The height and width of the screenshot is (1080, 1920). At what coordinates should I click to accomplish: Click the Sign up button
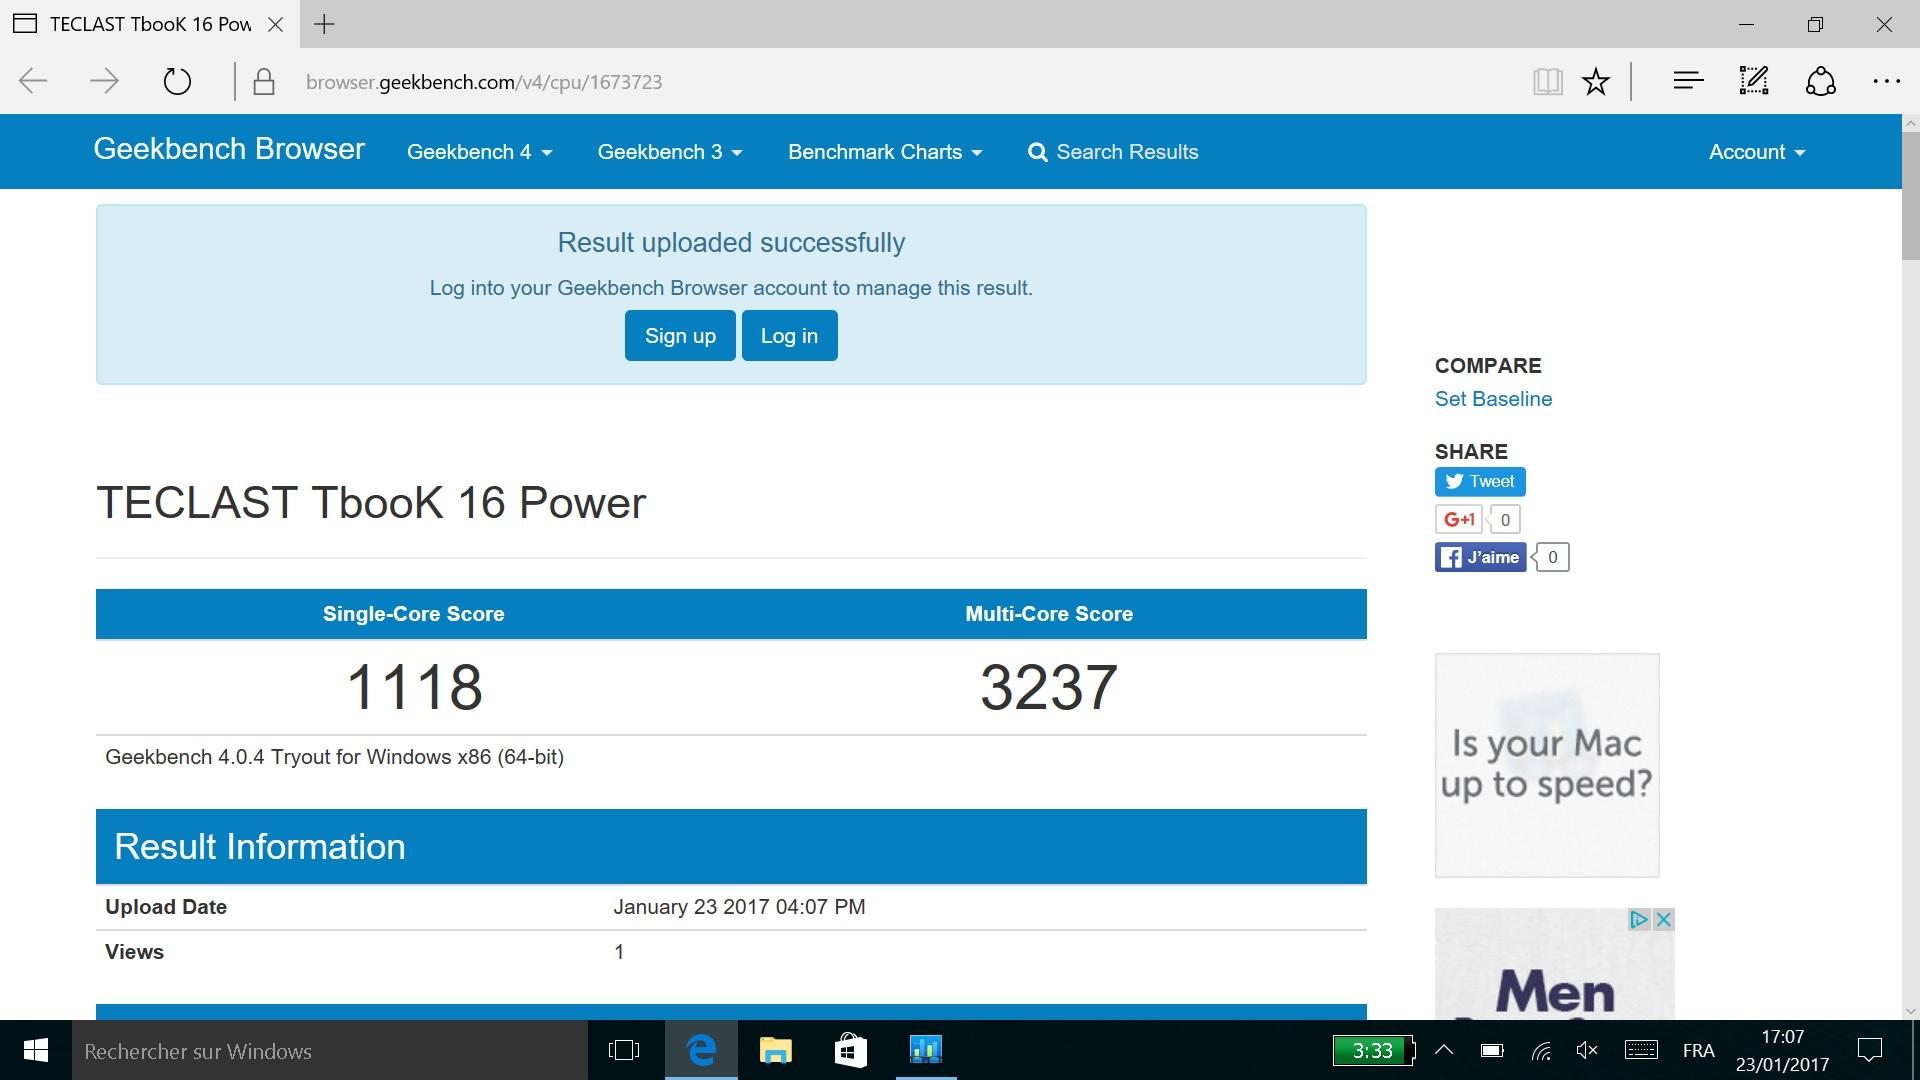[x=680, y=336]
